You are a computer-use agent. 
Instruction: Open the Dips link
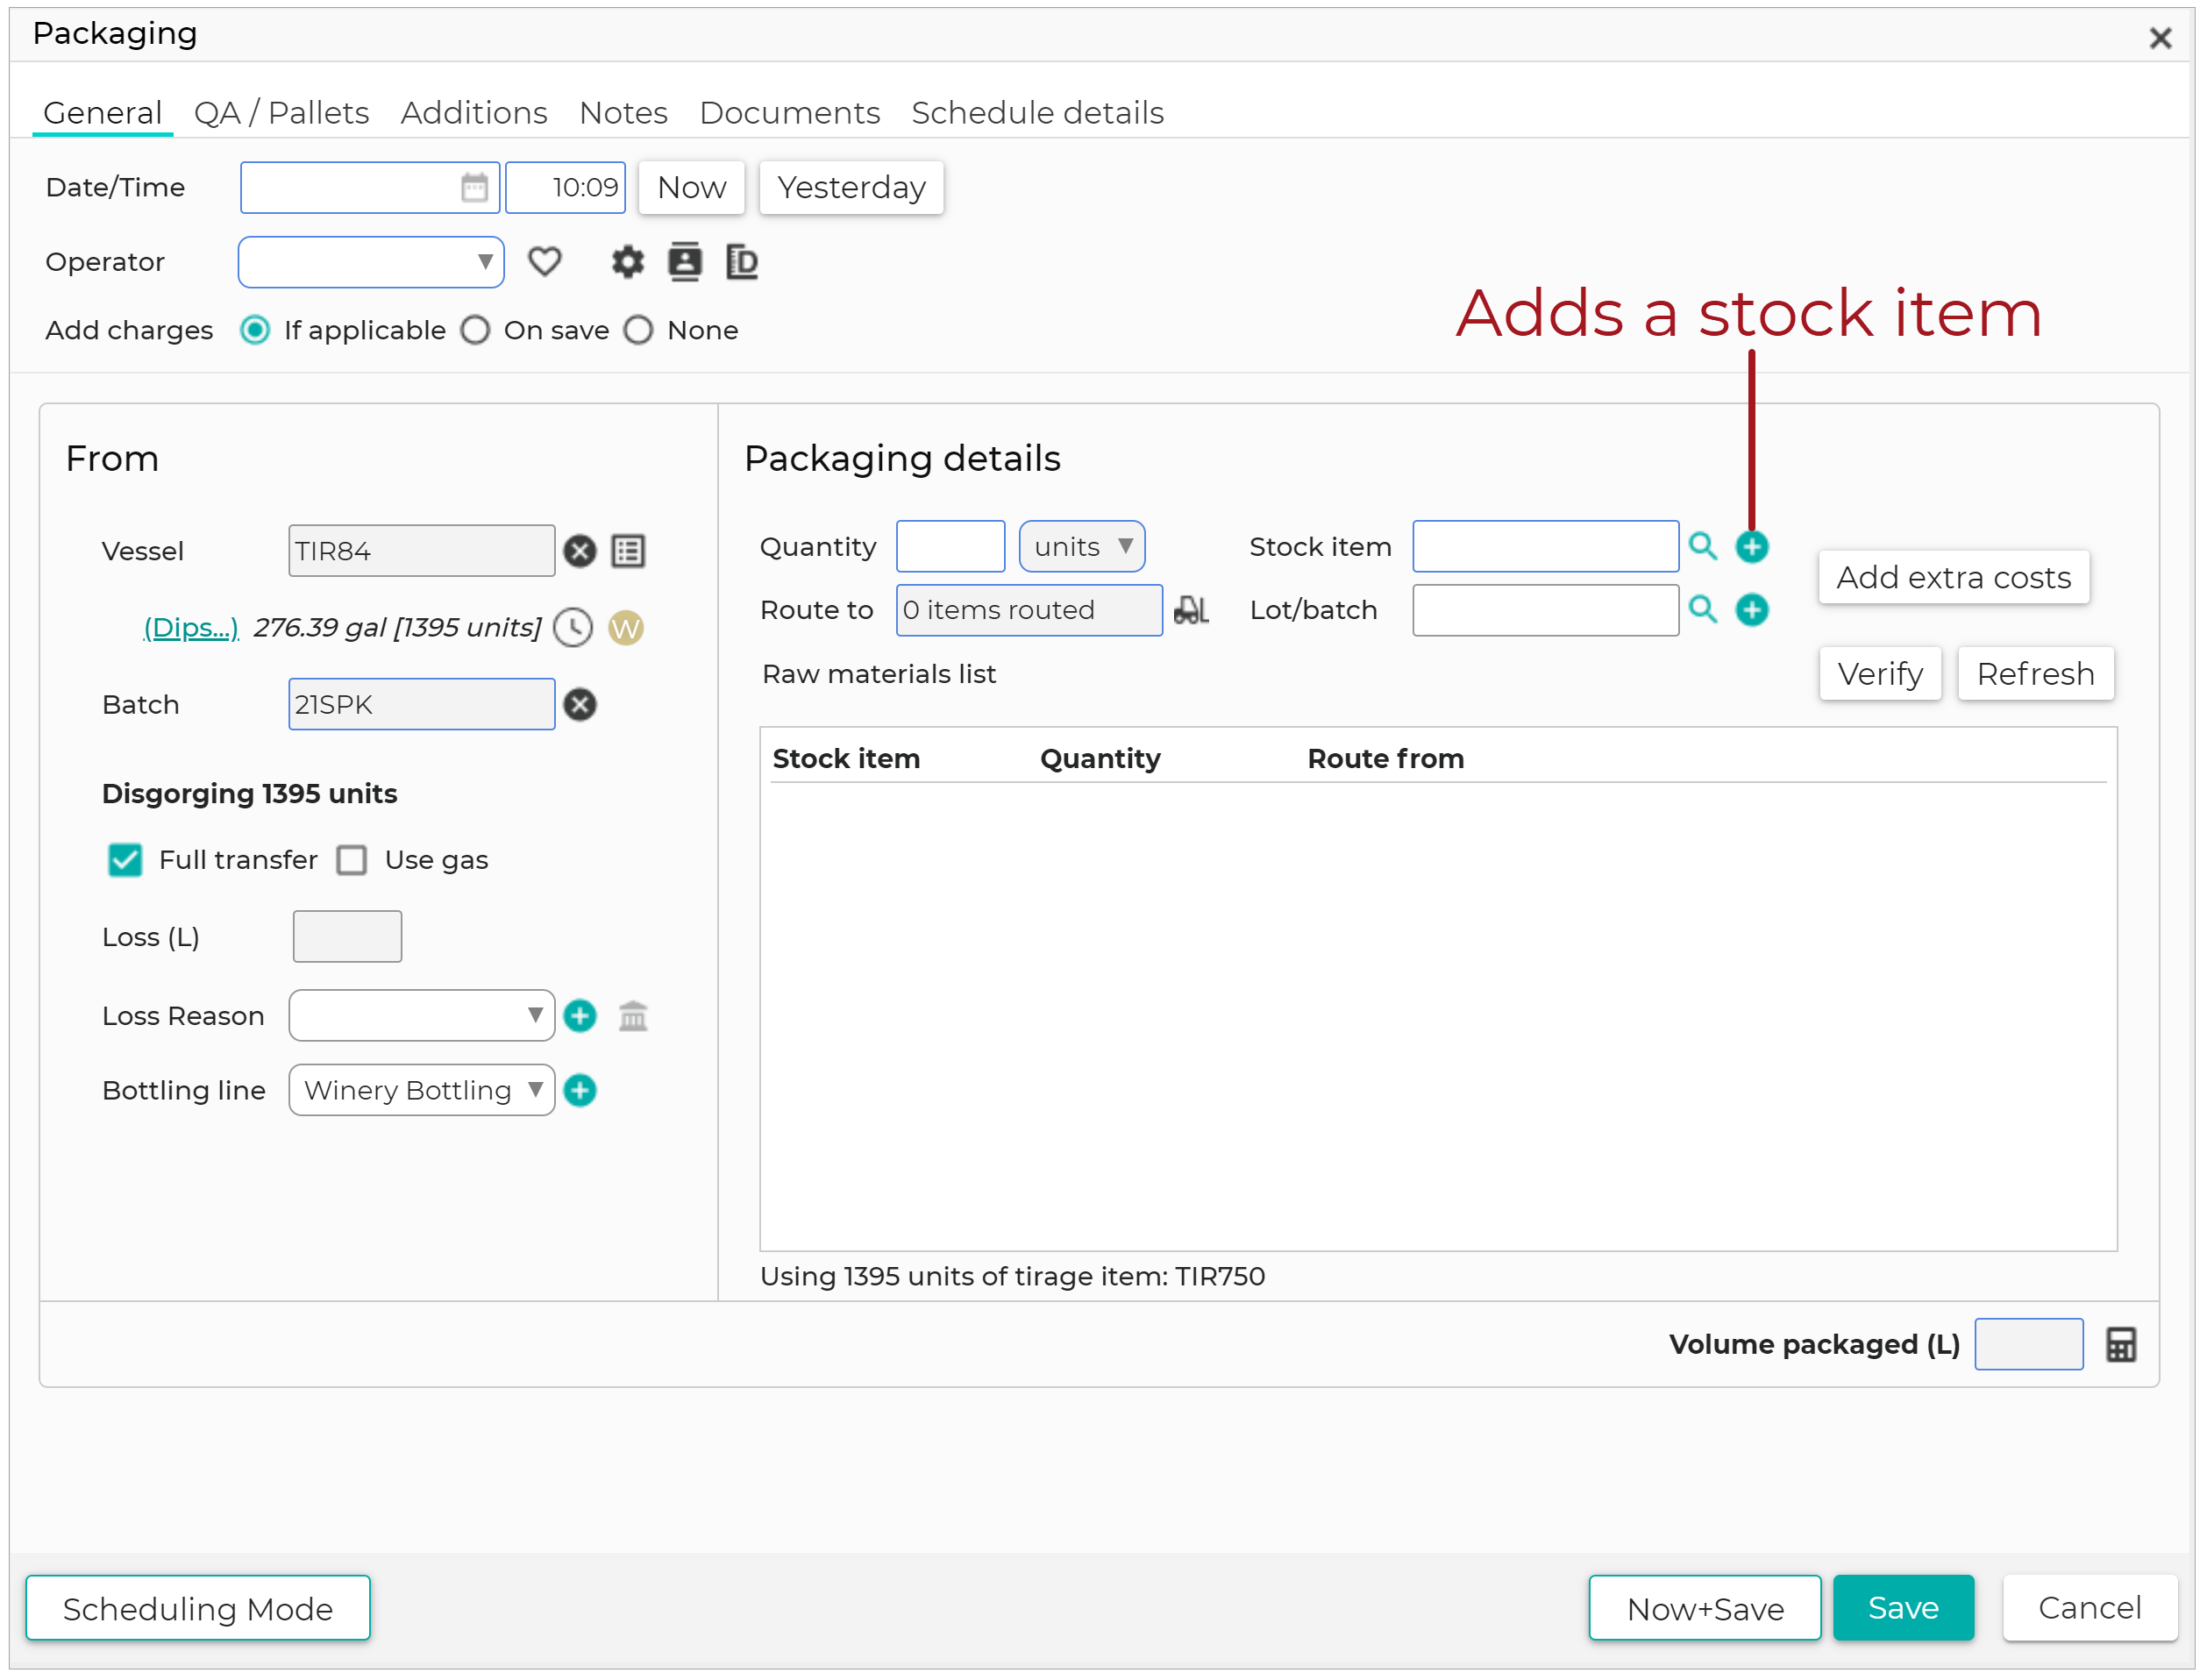click(x=191, y=628)
